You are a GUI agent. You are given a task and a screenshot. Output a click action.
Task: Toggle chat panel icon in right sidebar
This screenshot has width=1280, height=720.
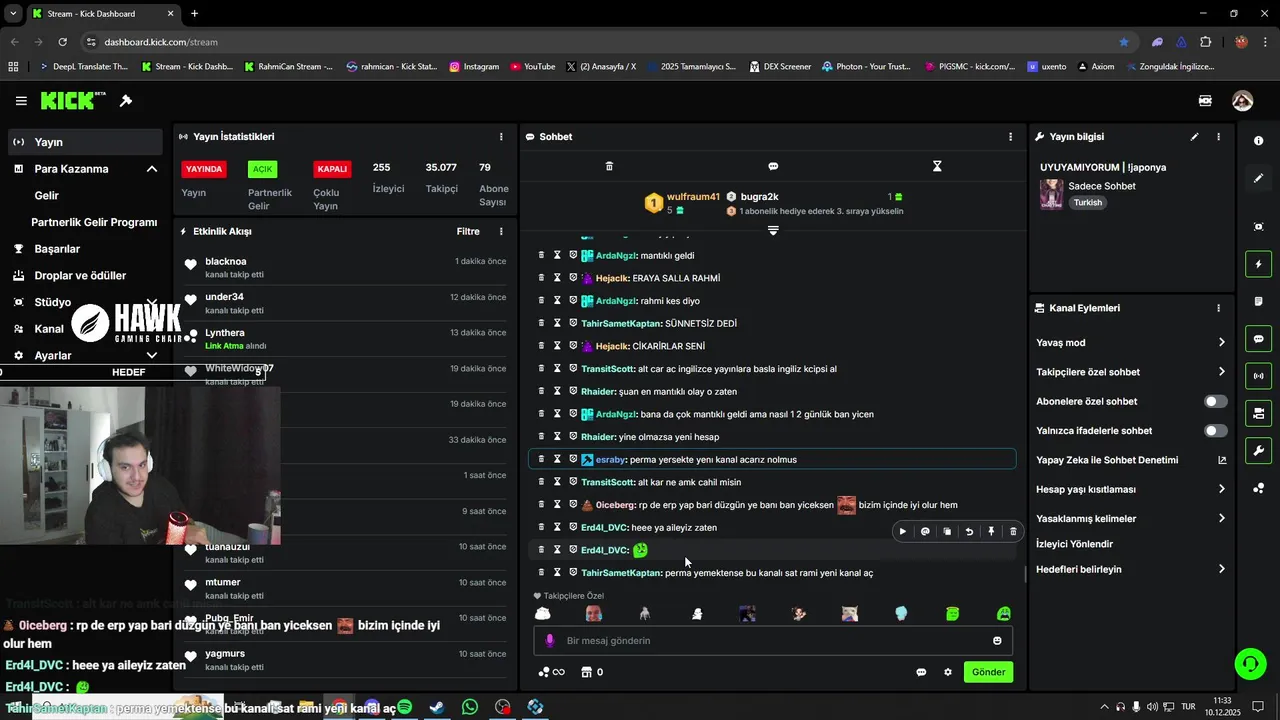point(1258,339)
